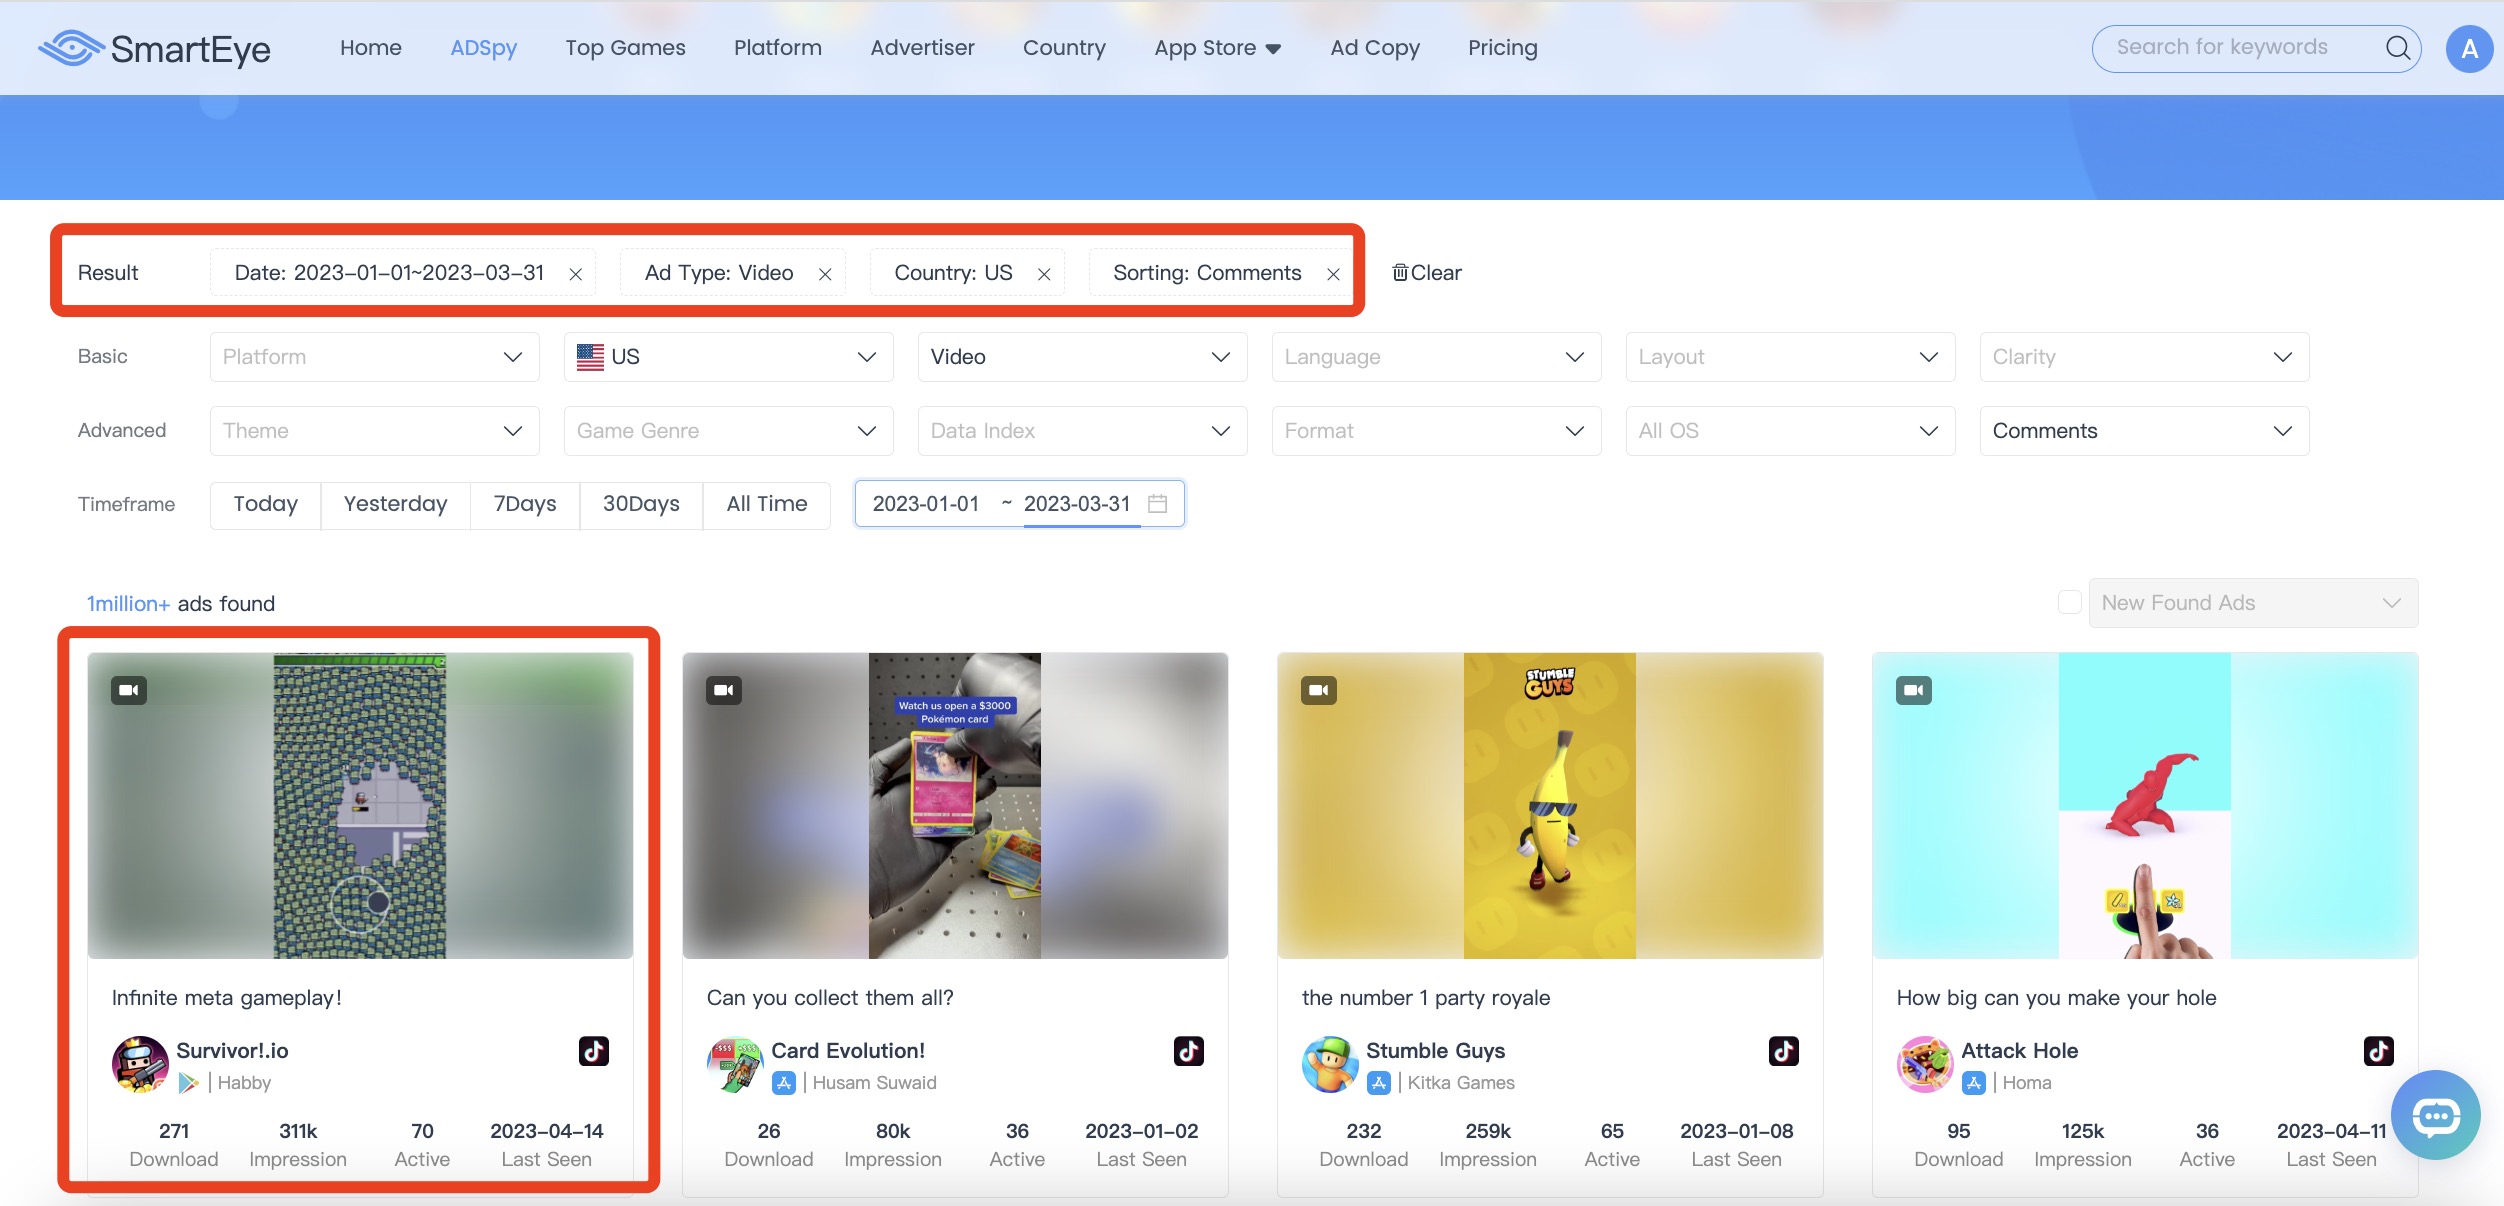Click TikTok icon on Survivor!.io card
The width and height of the screenshot is (2504, 1206).
coord(594,1051)
